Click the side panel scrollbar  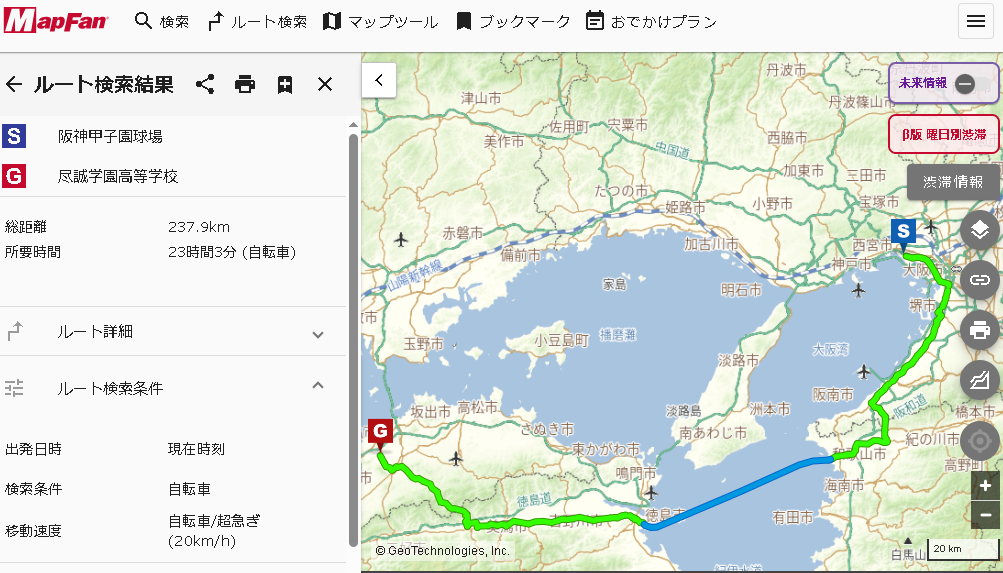click(353, 339)
